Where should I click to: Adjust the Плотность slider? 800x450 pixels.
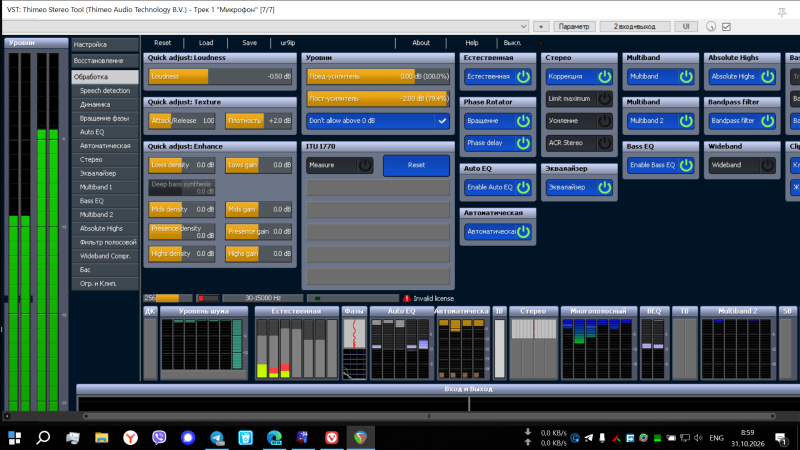(x=259, y=121)
